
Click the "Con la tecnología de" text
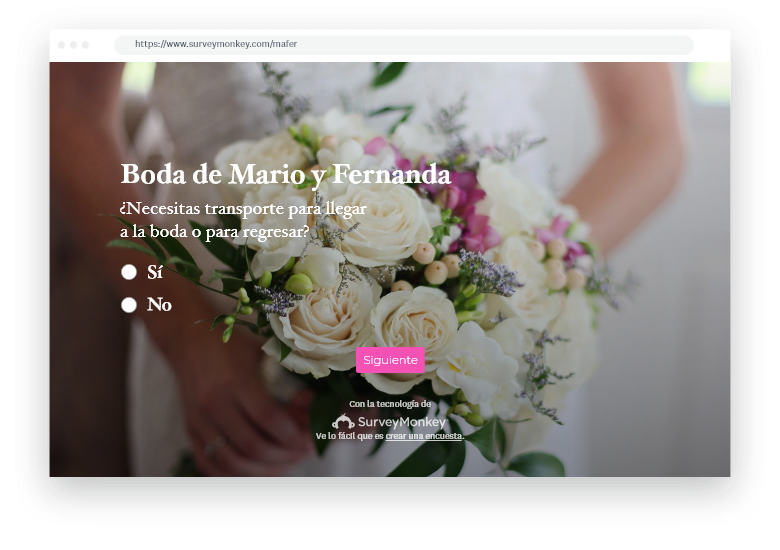click(x=390, y=404)
